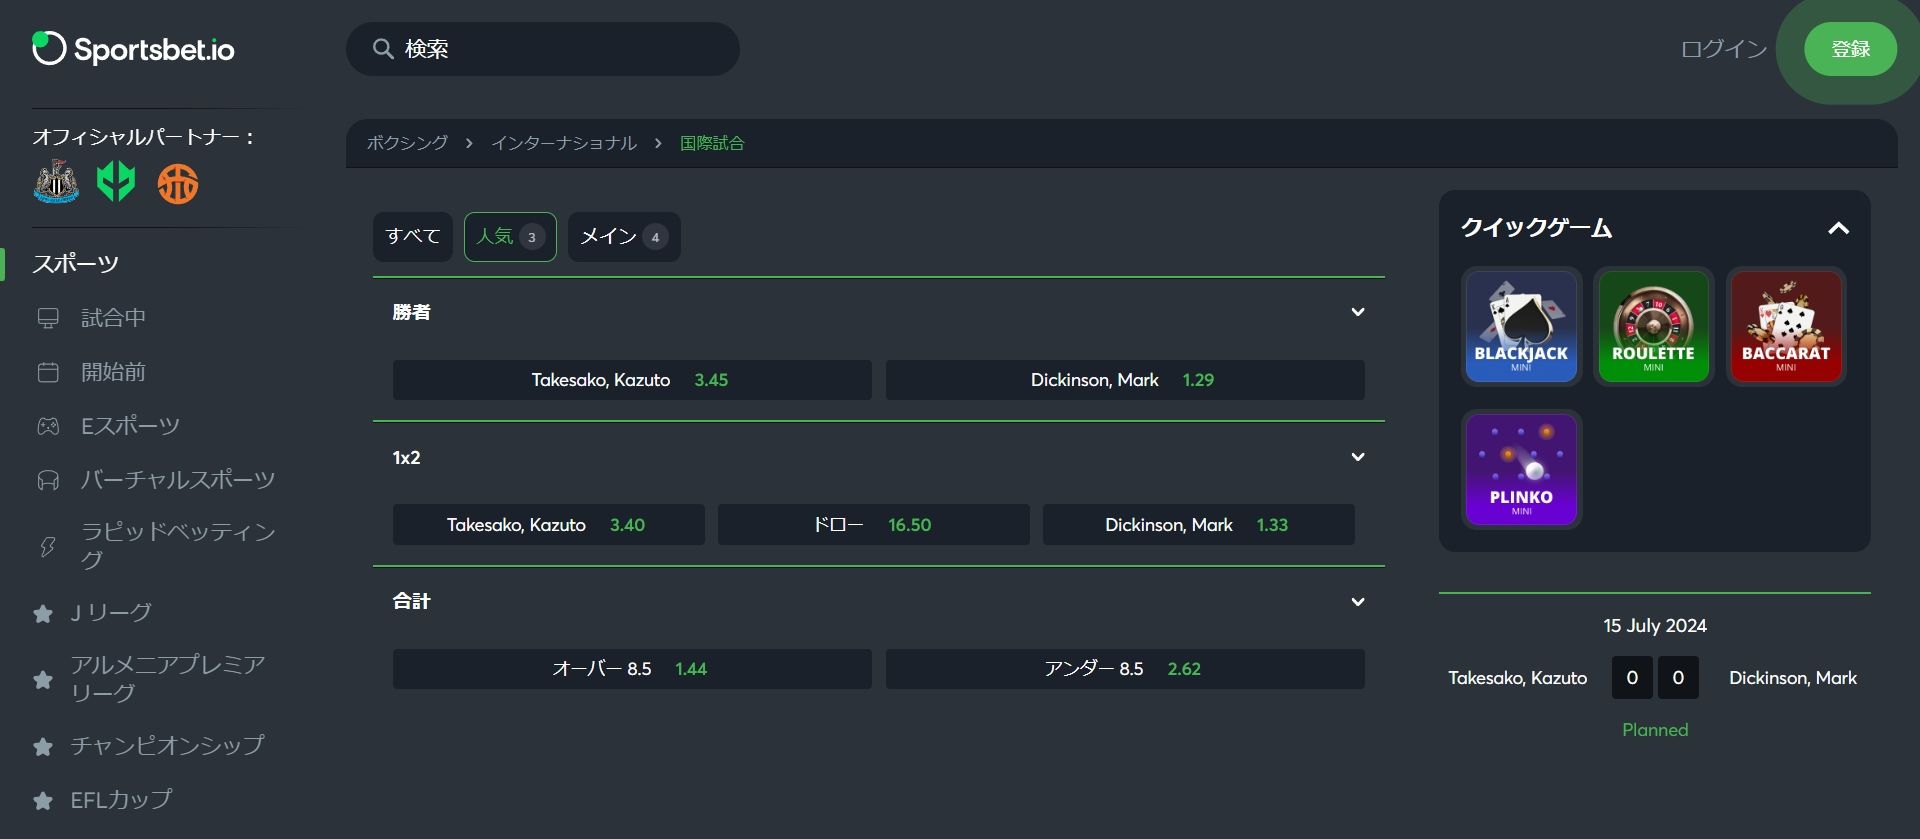Switch to the メイン tab

[623, 237]
